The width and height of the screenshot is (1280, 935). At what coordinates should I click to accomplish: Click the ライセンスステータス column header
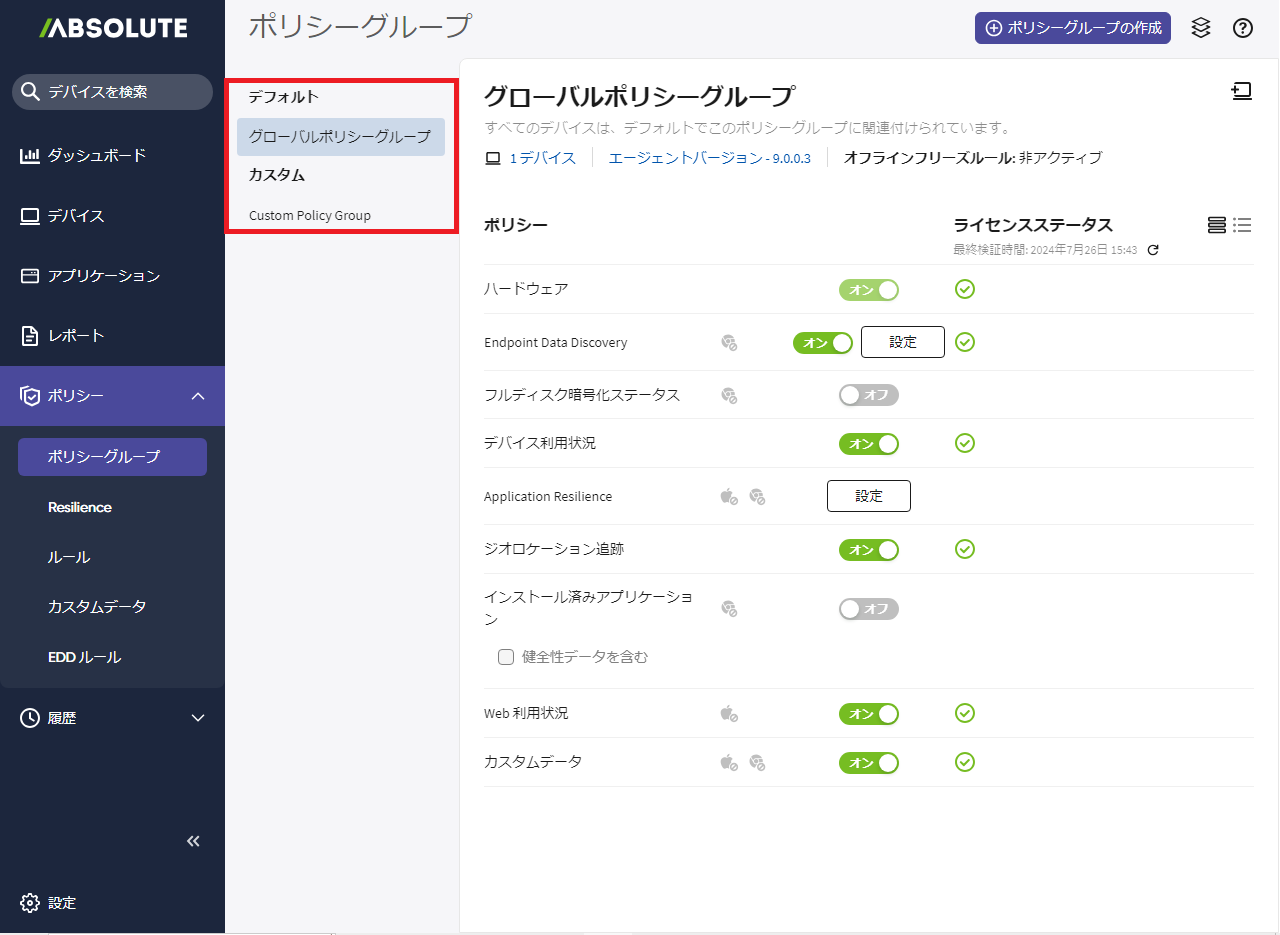(1033, 225)
